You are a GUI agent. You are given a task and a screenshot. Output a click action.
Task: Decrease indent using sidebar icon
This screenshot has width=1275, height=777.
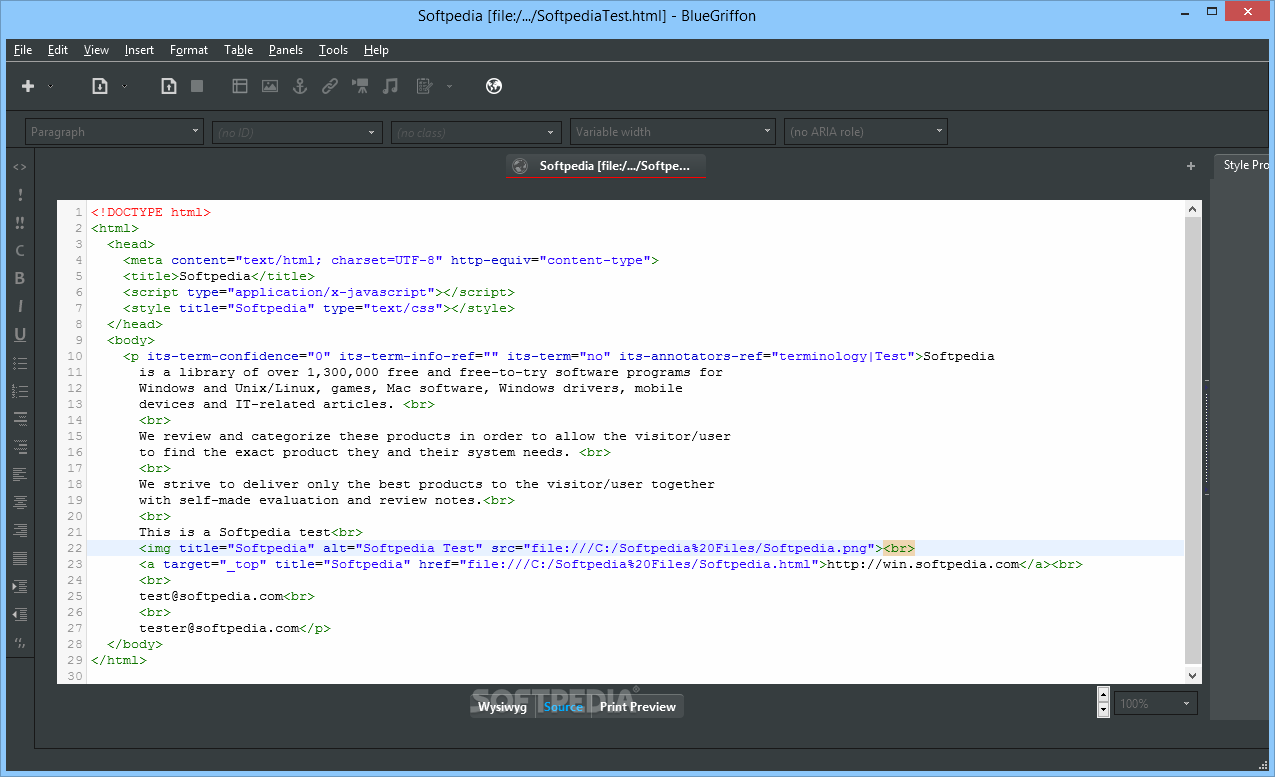(19, 614)
